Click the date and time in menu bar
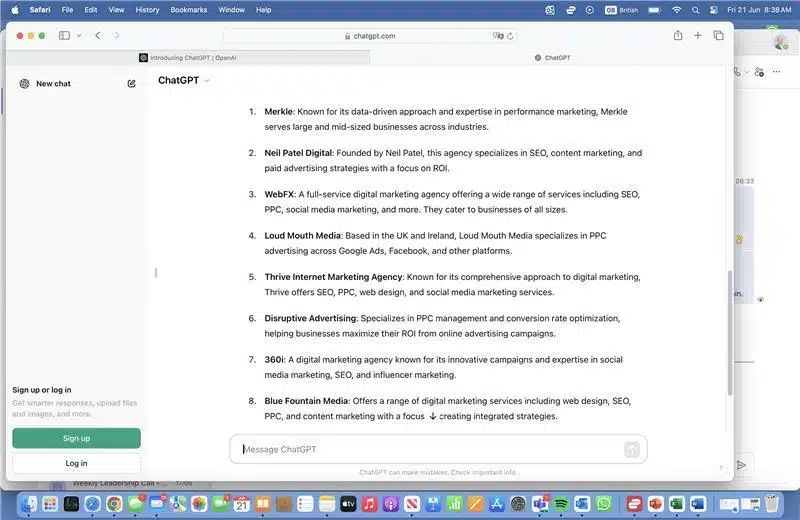This screenshot has width=800, height=520. pyautogui.click(x=759, y=10)
